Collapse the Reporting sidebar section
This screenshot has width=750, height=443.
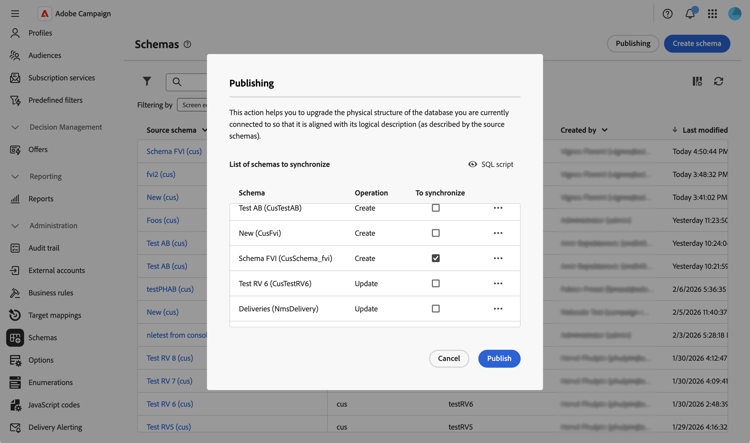15,176
